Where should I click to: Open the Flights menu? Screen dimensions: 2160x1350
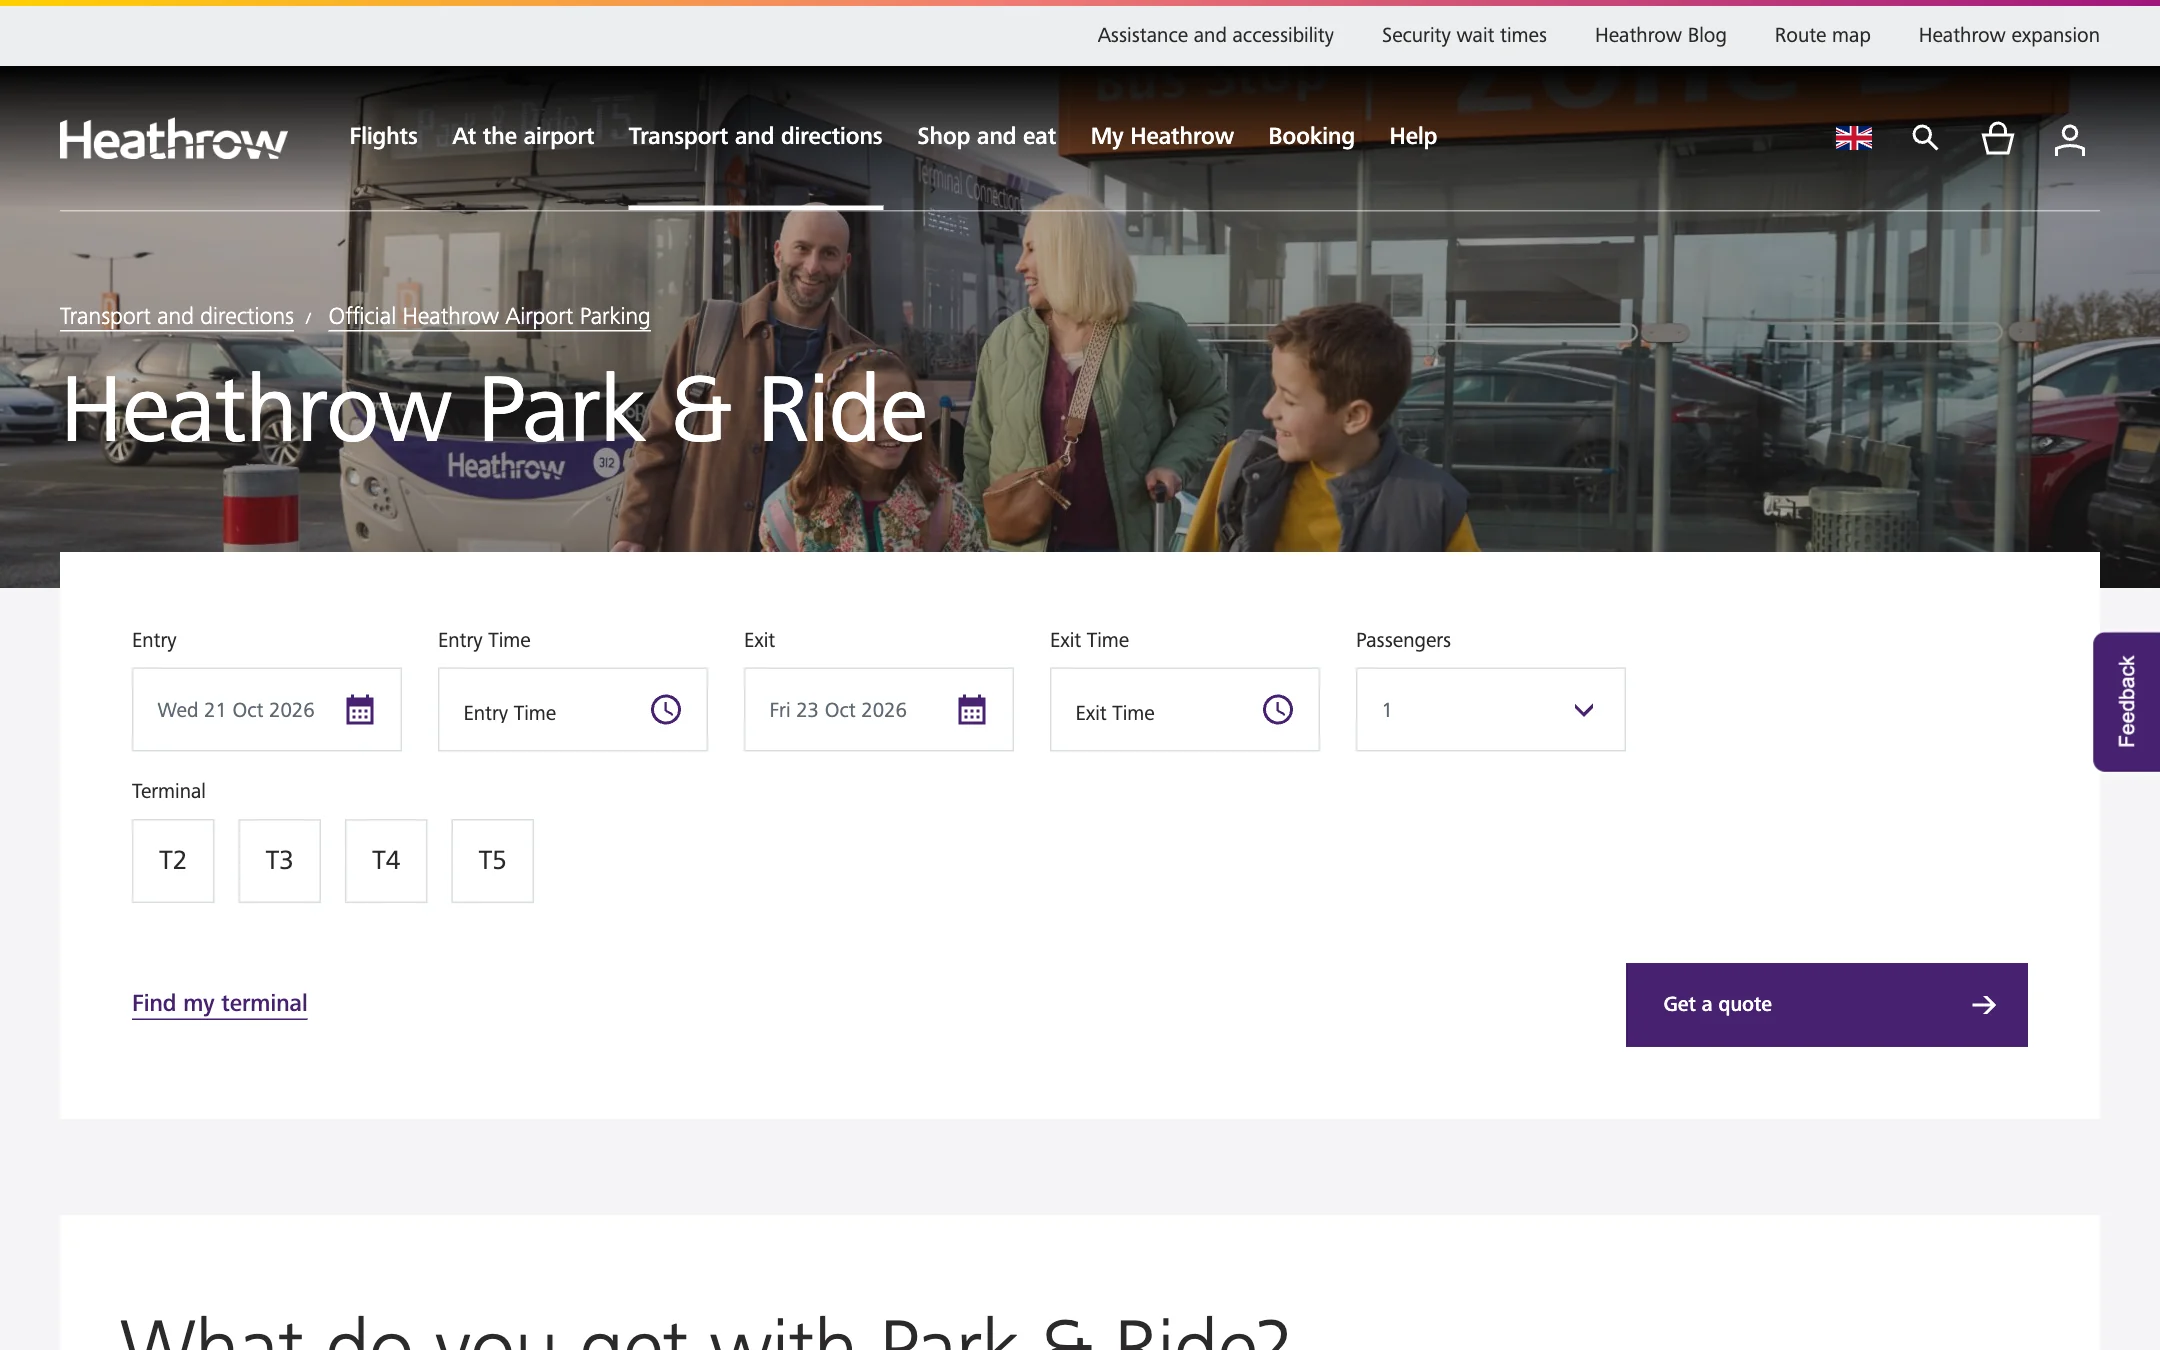383,136
